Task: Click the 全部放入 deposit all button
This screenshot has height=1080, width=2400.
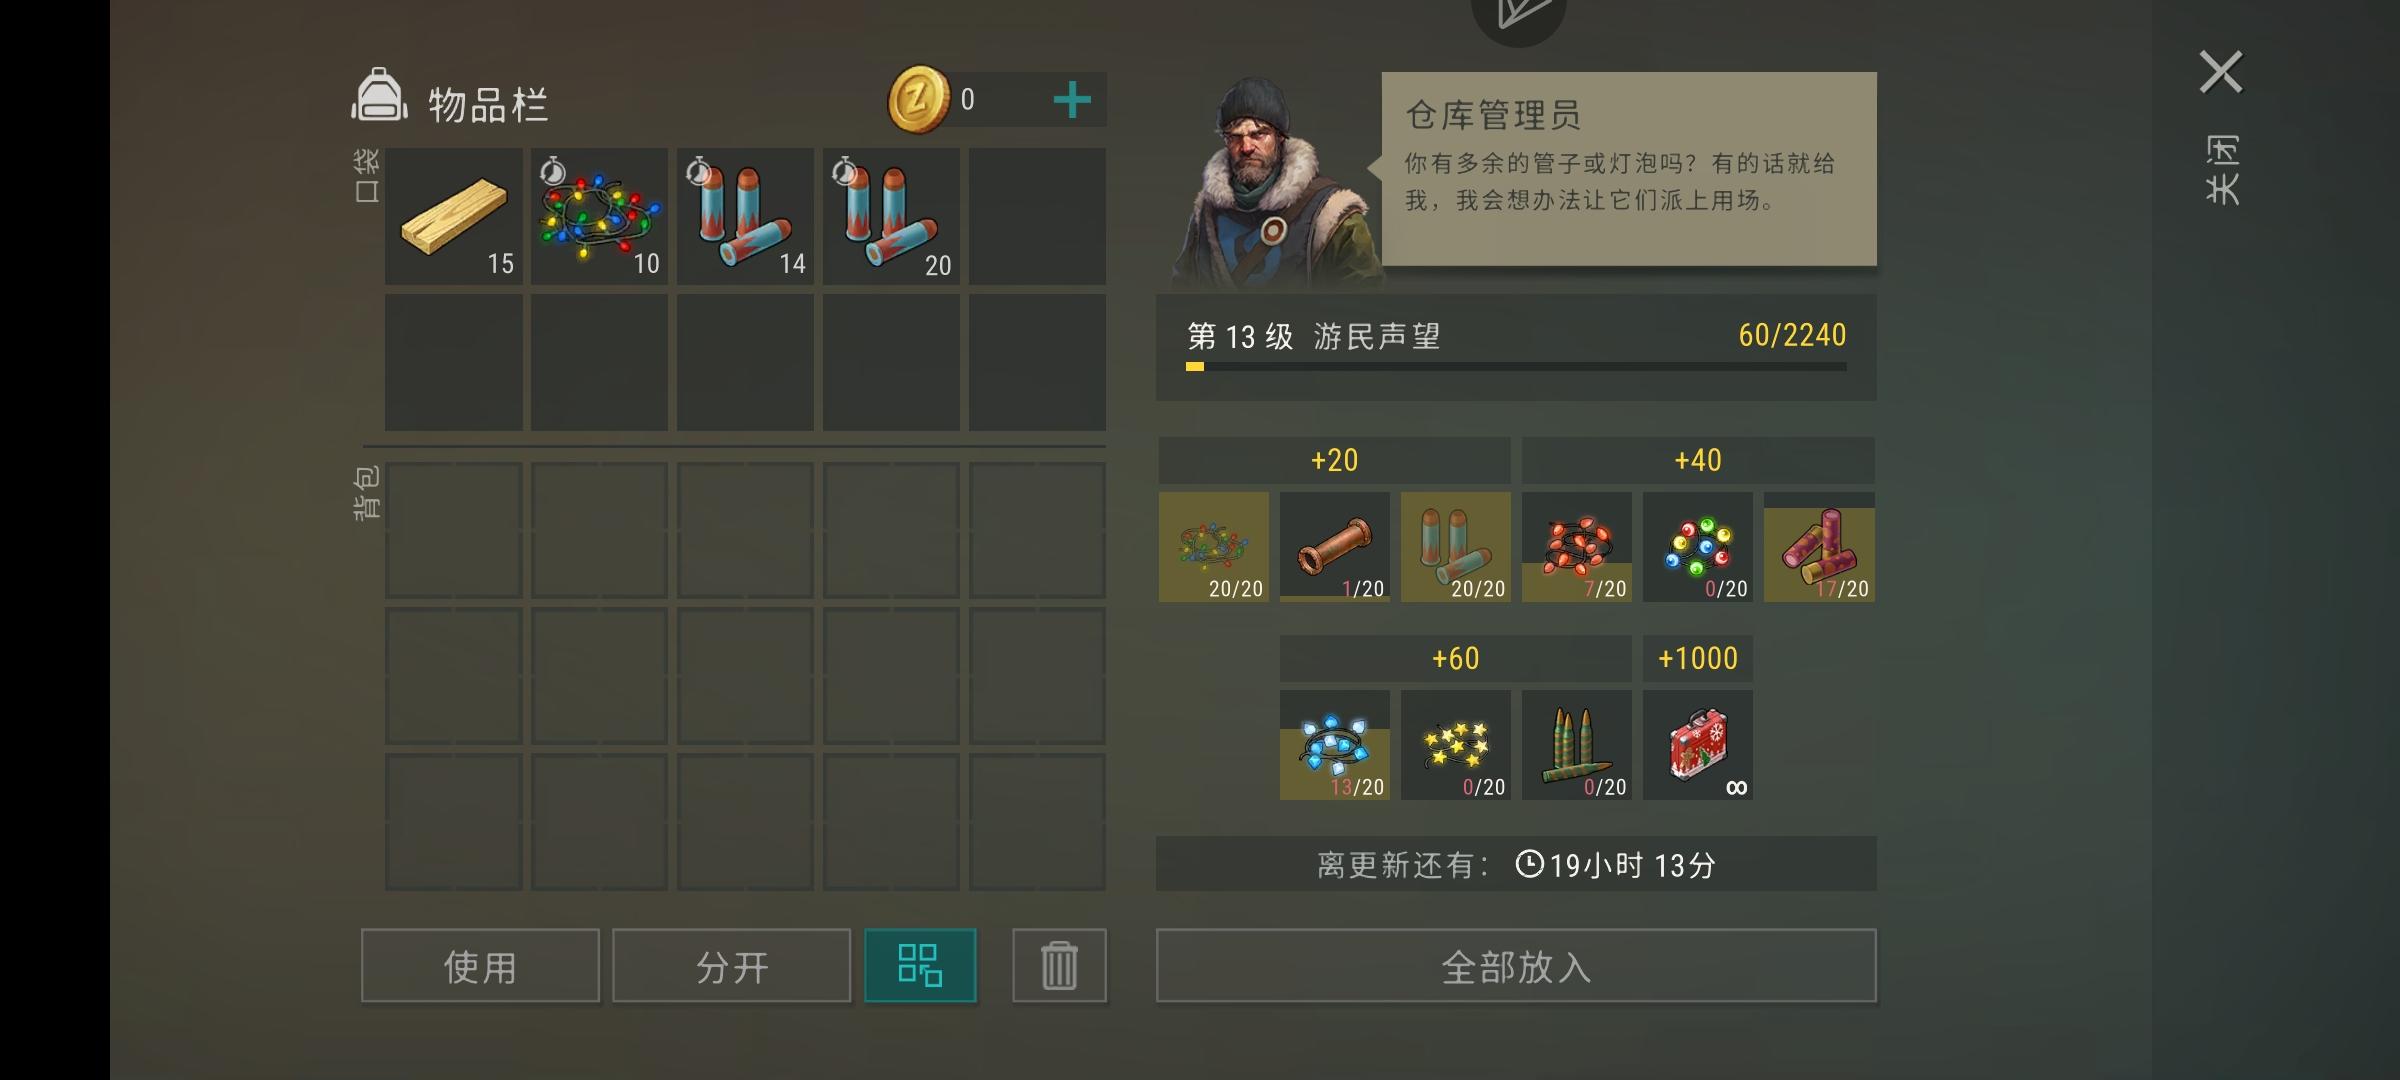Action: click(x=1516, y=965)
